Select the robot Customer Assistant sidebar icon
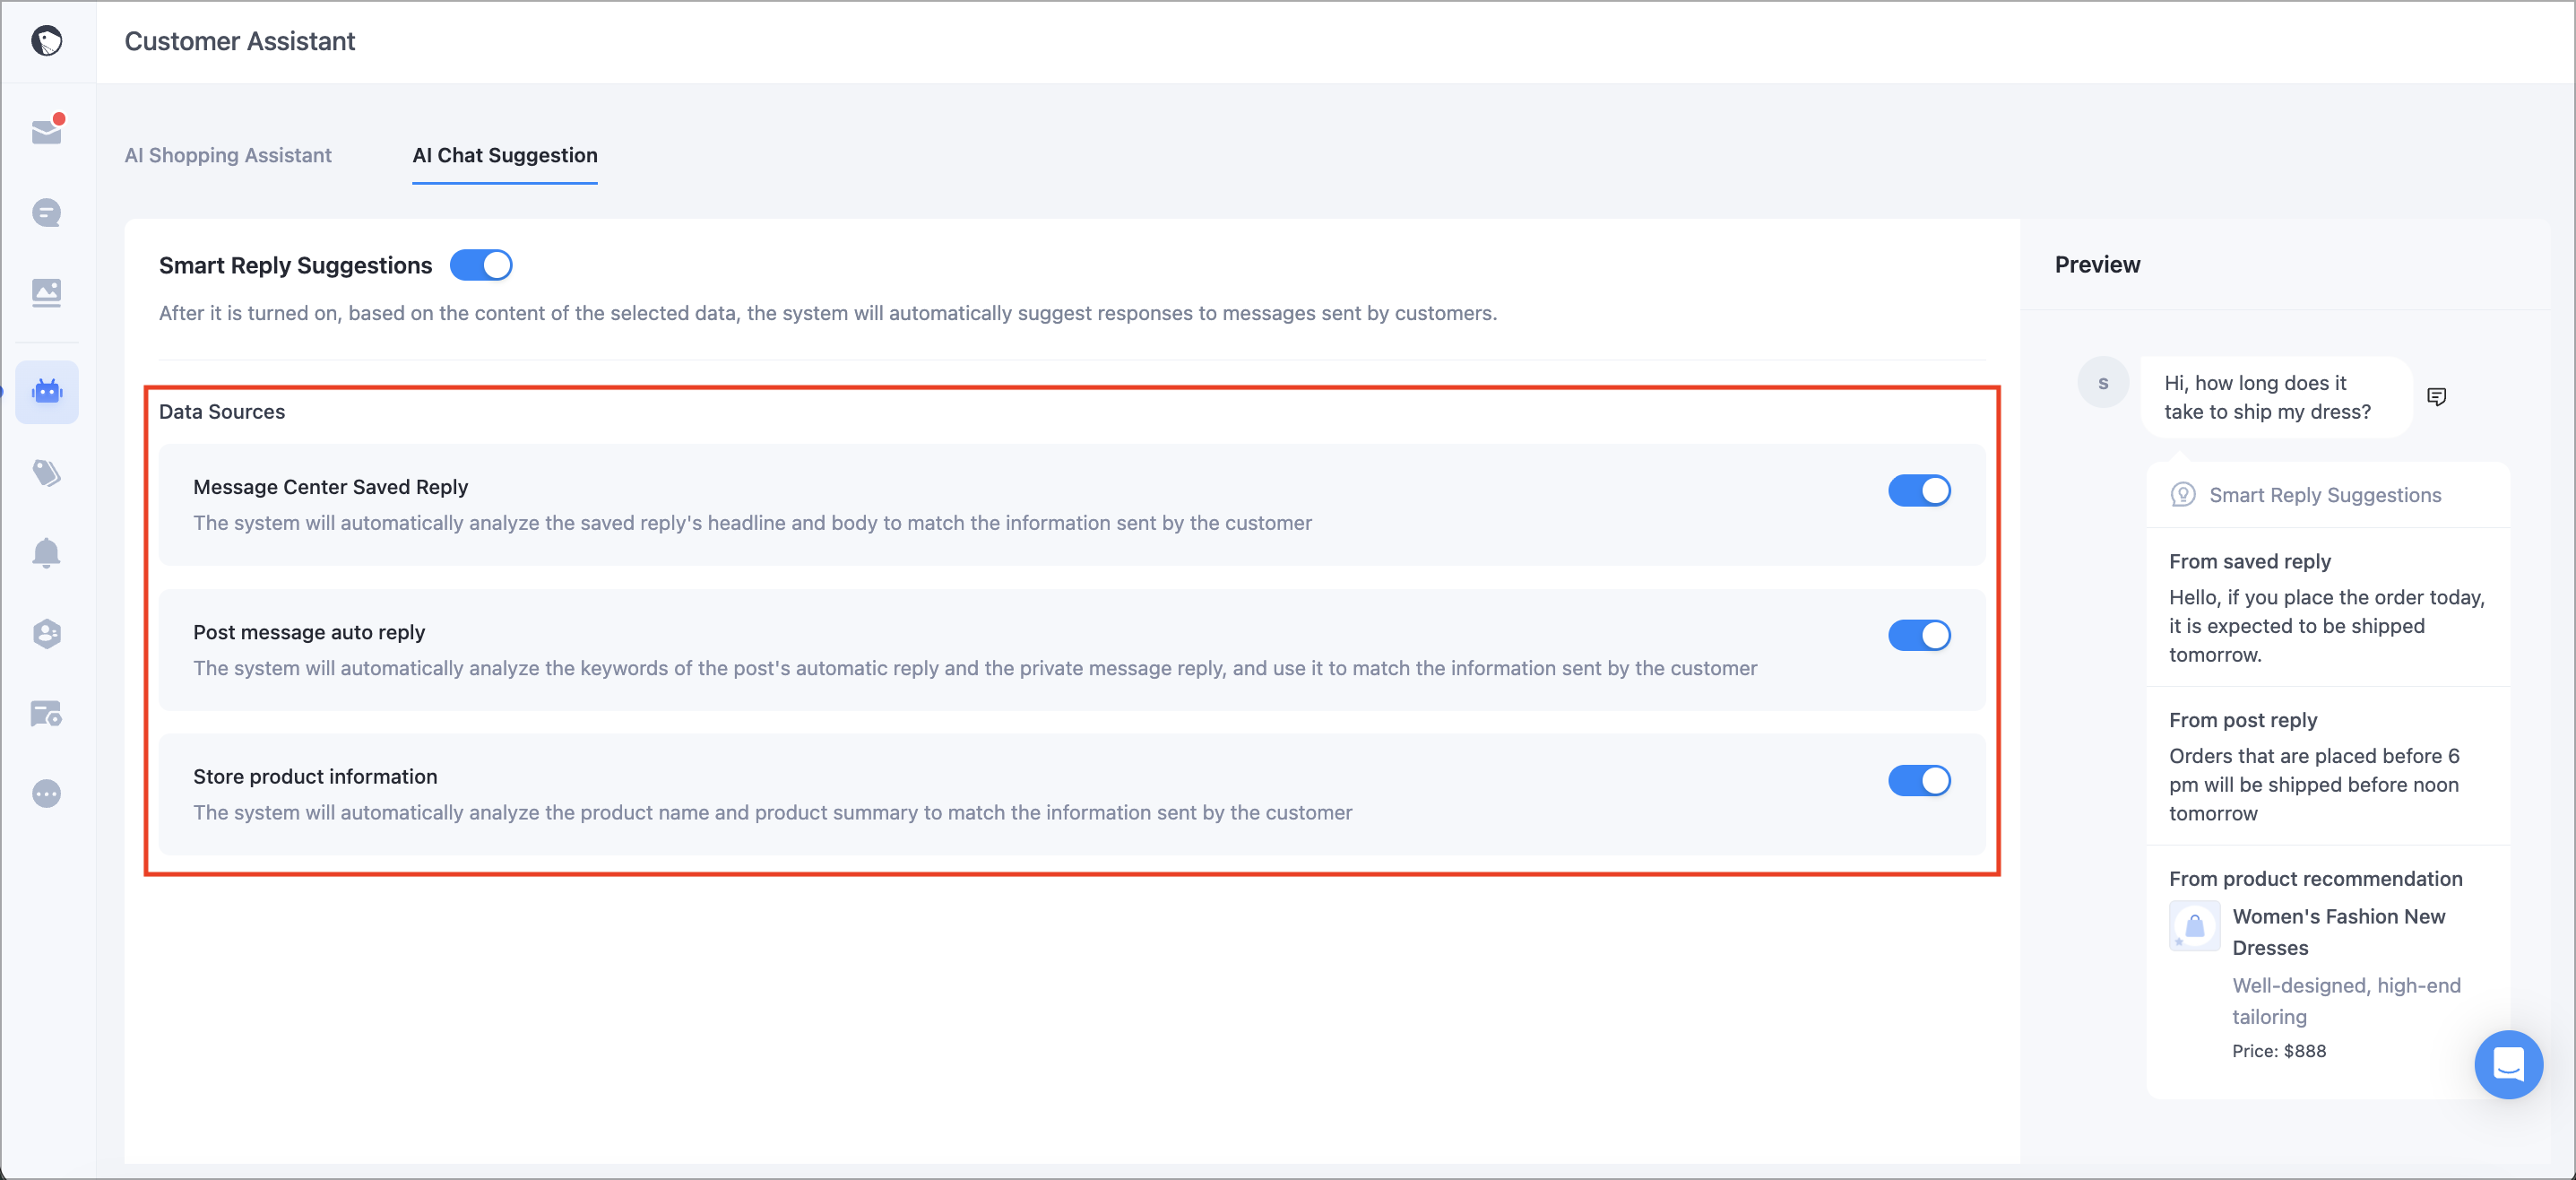 pos(47,391)
